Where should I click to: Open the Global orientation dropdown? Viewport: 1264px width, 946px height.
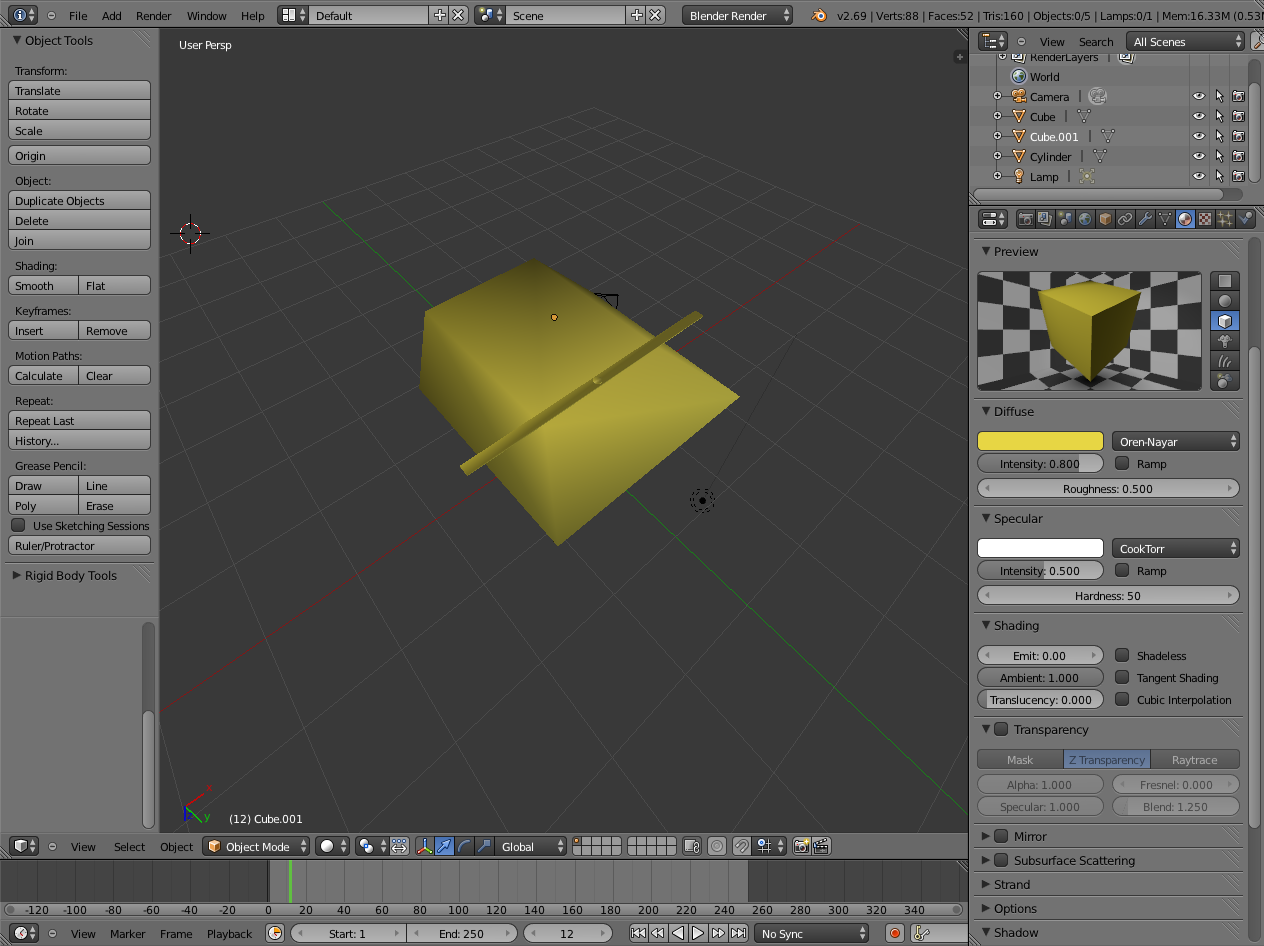tap(532, 846)
